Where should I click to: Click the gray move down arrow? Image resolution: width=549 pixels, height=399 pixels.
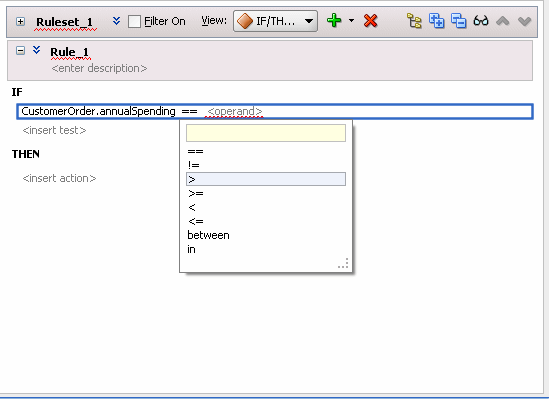[524, 22]
